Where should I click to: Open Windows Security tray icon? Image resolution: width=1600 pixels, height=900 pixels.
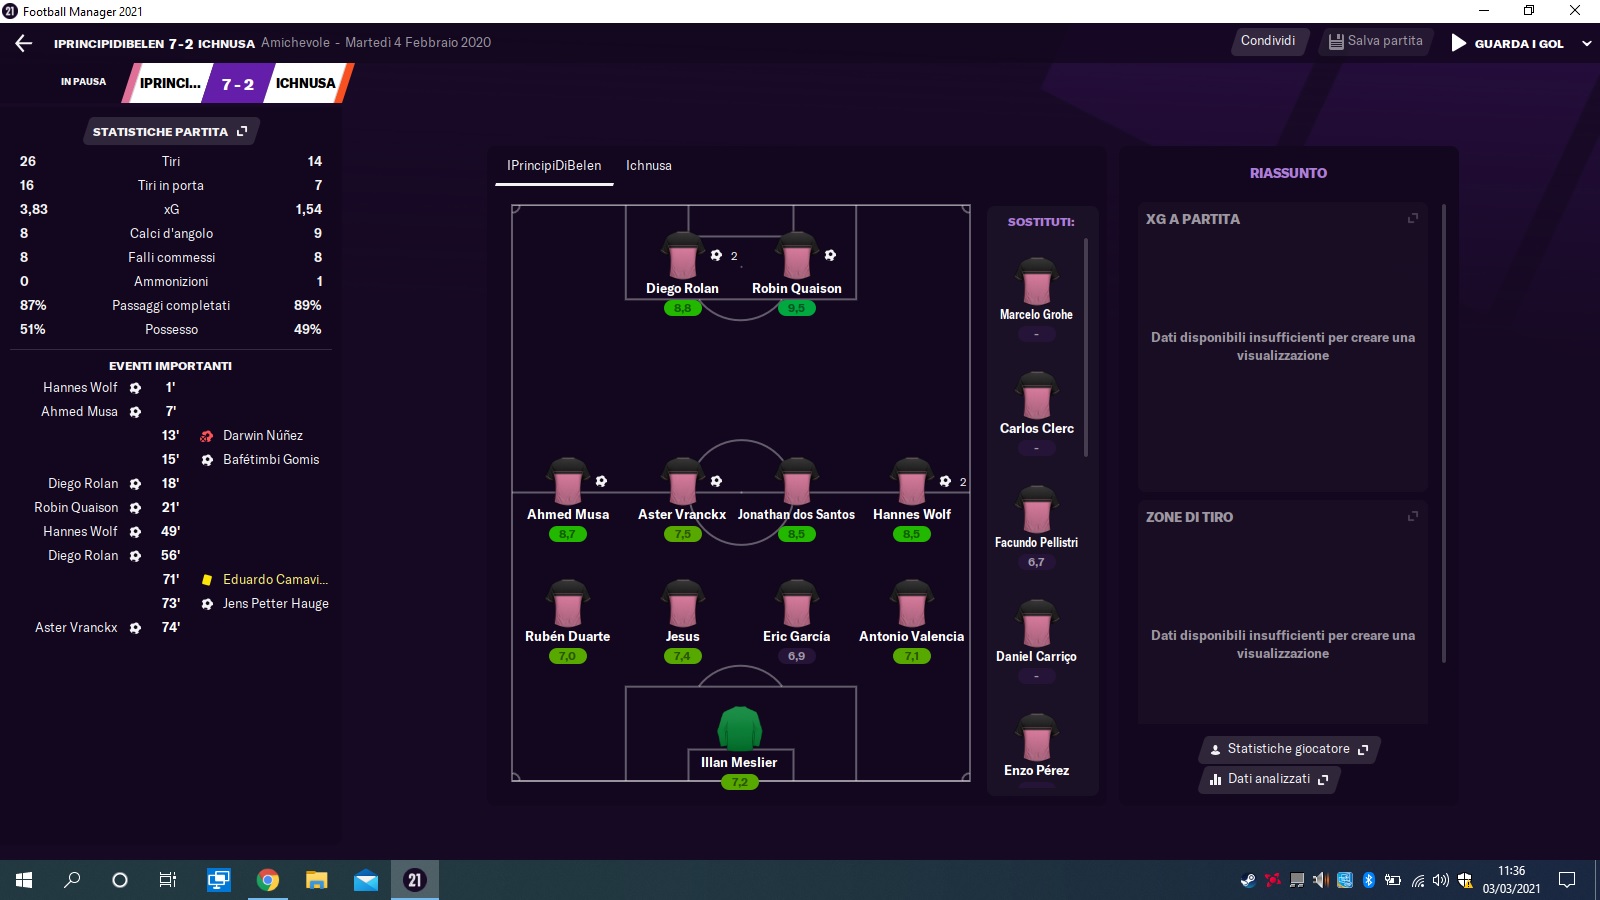[1465, 880]
